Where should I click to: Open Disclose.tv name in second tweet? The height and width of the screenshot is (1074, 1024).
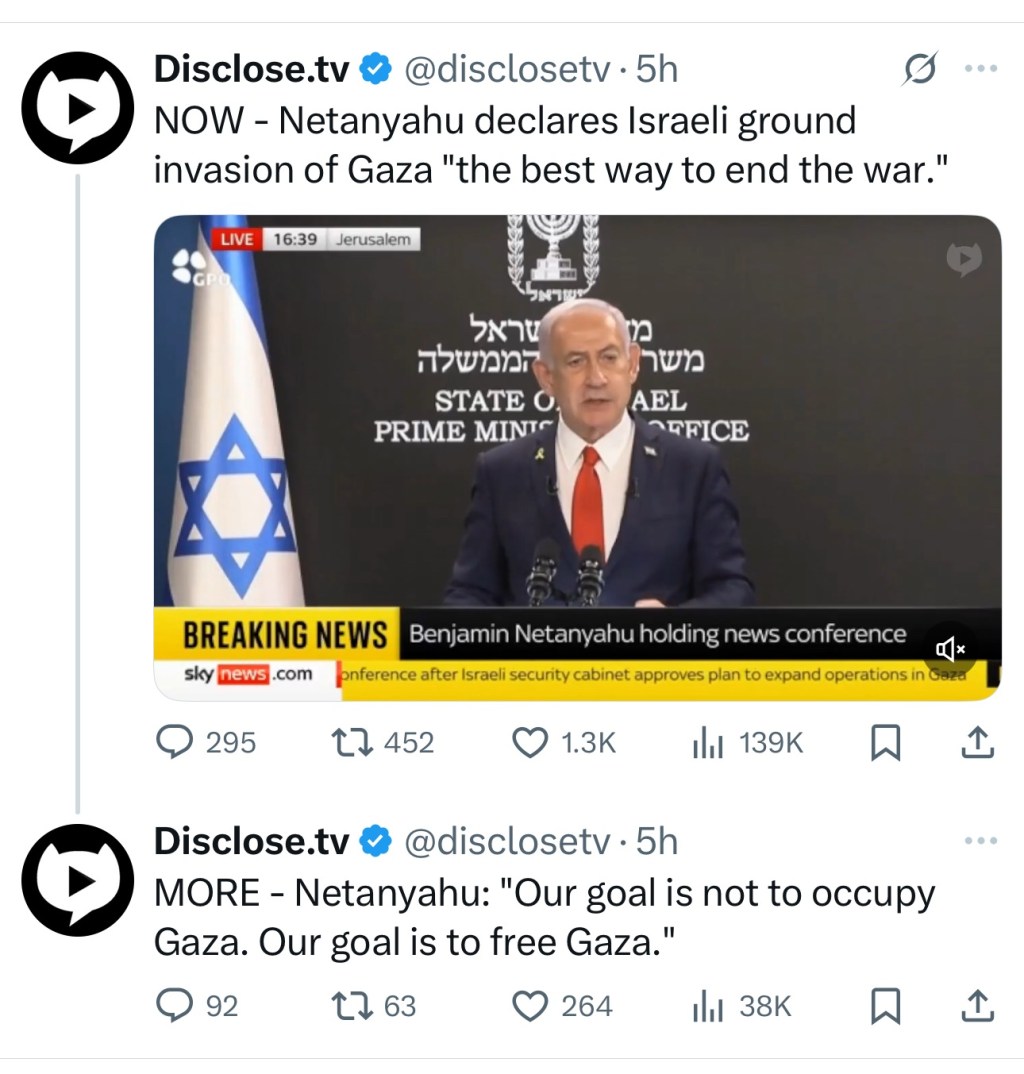coord(251,841)
